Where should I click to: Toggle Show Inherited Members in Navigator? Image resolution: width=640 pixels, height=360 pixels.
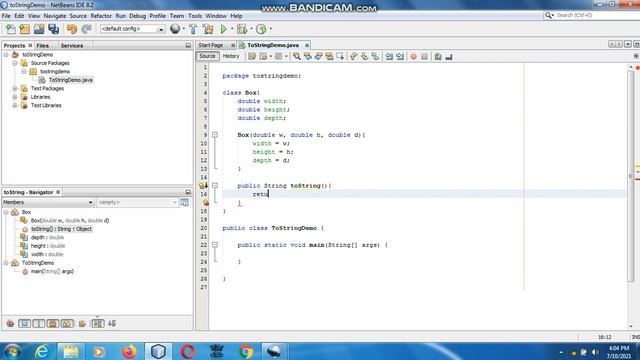tap(10, 324)
